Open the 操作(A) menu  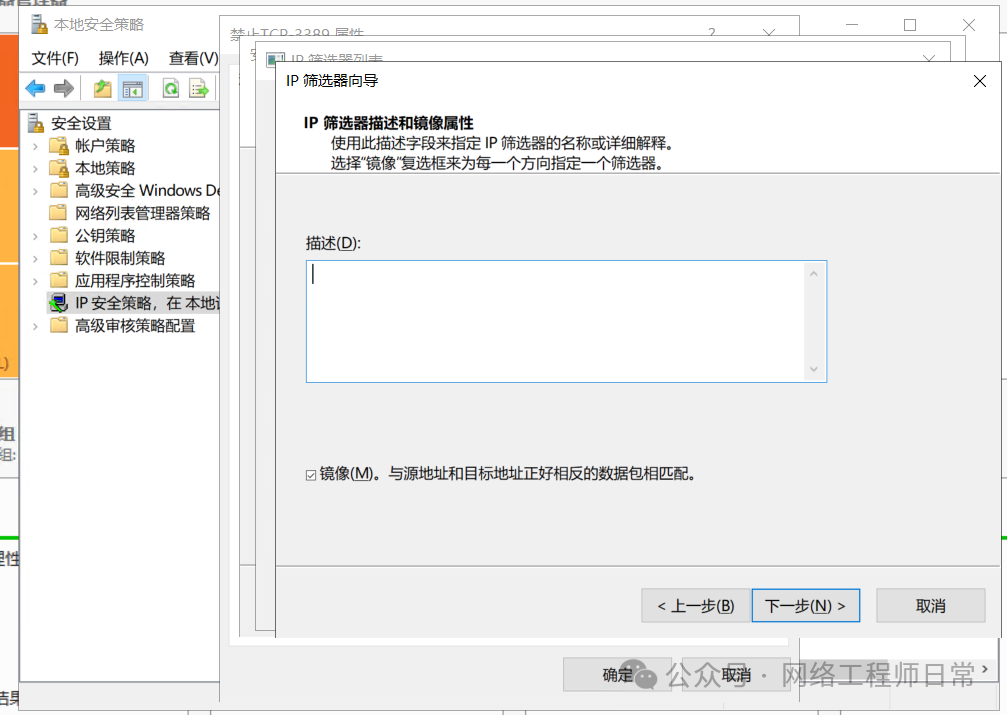coord(124,58)
